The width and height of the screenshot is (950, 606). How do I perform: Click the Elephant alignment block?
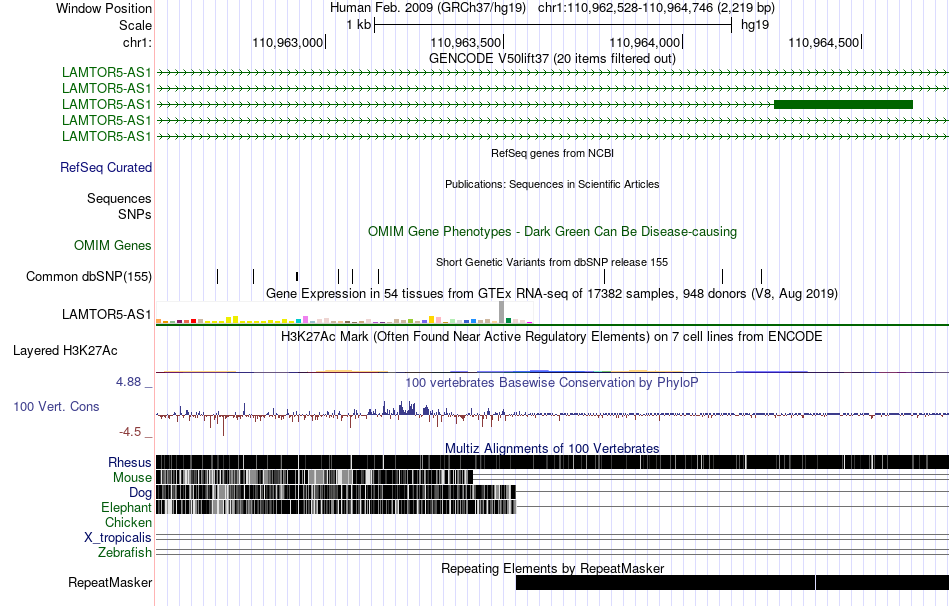tap(336, 507)
